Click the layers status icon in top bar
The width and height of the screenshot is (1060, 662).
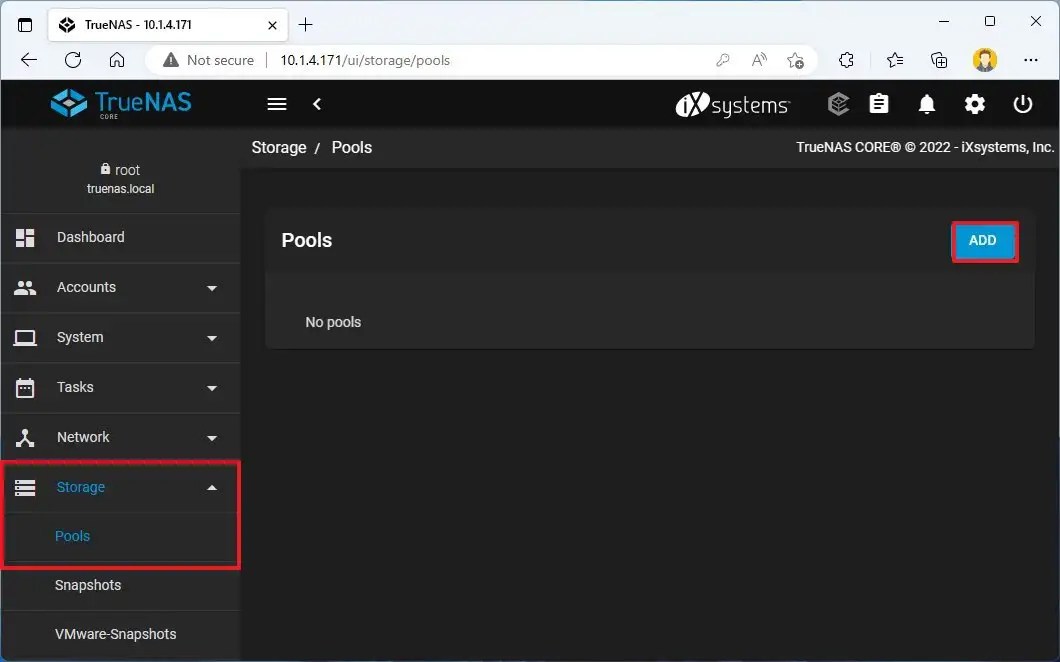(838, 104)
